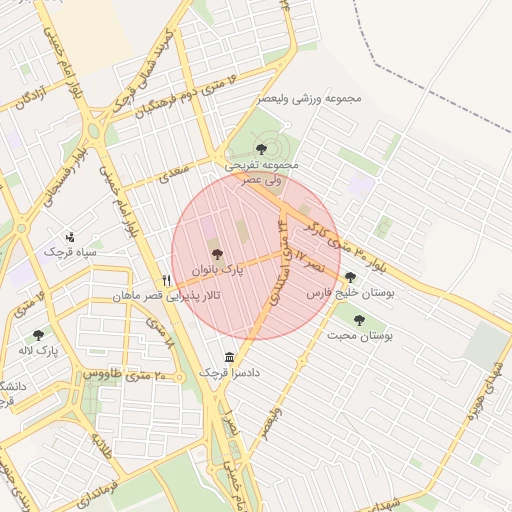Select the سپاه قرچک label
Viewport: 512px width, 512px height.
click(x=70, y=252)
